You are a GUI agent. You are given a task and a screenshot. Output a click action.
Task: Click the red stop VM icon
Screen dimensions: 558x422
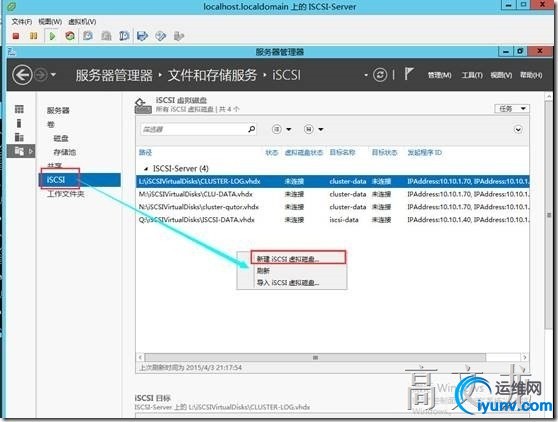tap(16, 36)
